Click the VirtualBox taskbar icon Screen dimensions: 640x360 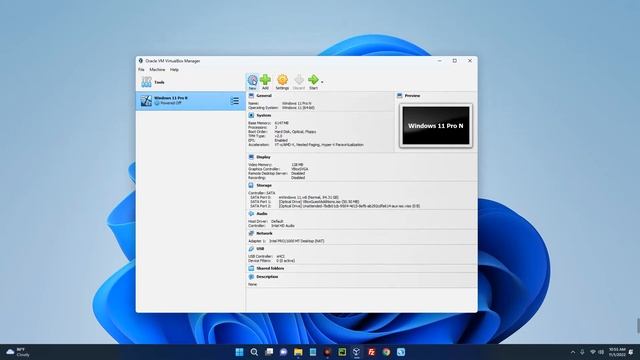(x=357, y=352)
